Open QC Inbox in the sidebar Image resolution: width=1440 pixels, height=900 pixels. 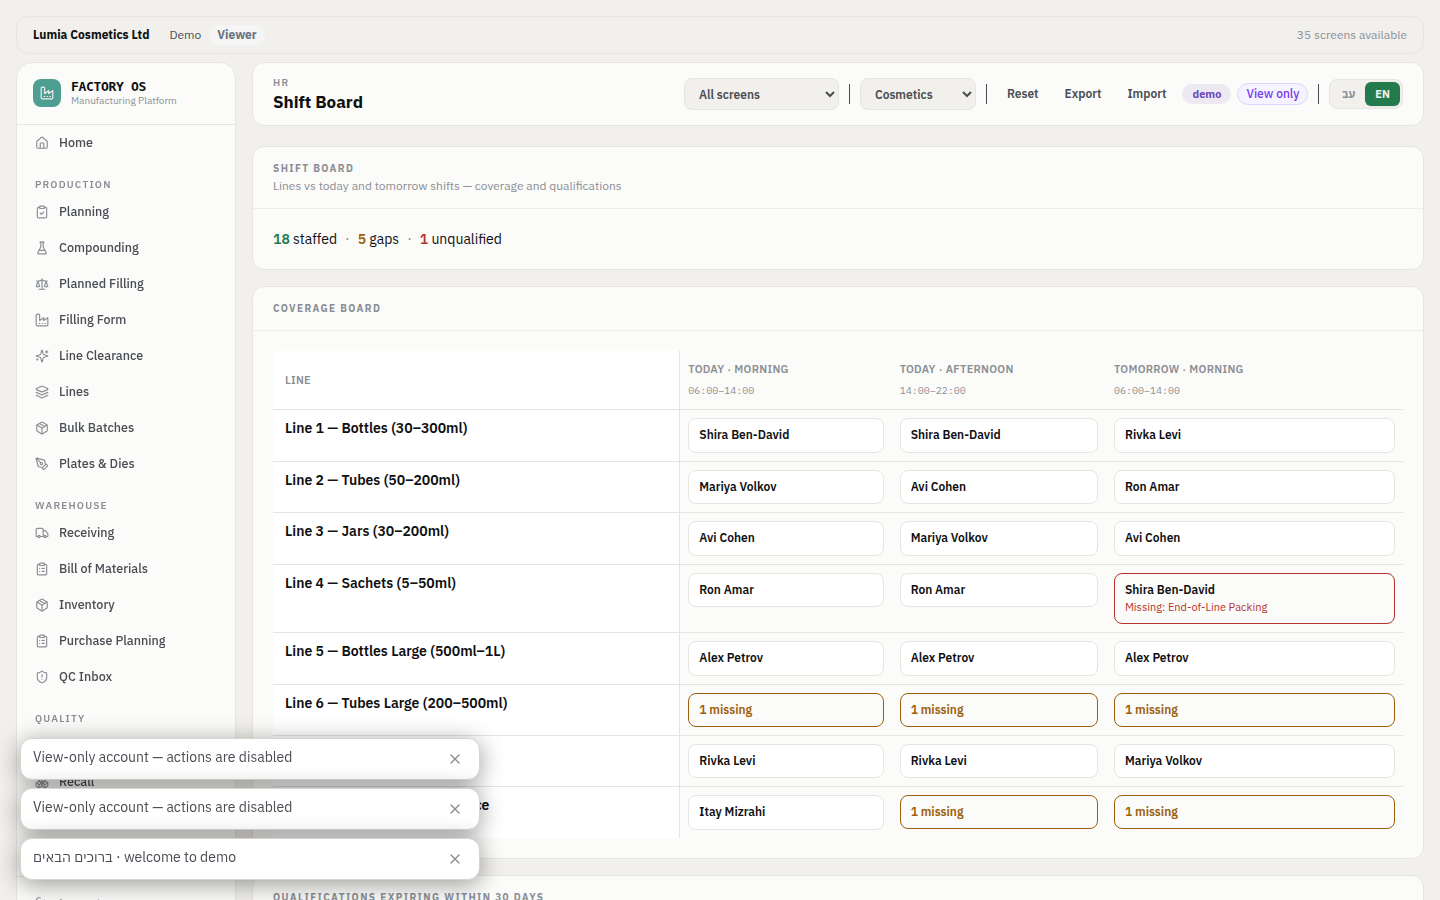pyautogui.click(x=126, y=677)
